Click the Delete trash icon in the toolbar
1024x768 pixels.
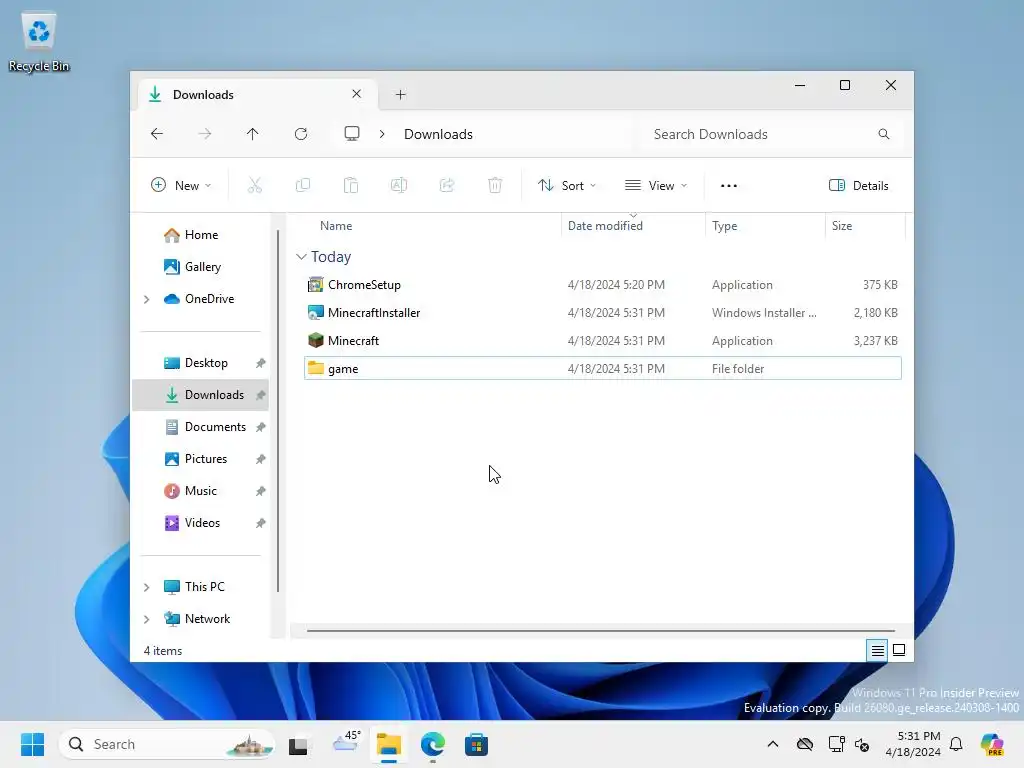coord(495,185)
